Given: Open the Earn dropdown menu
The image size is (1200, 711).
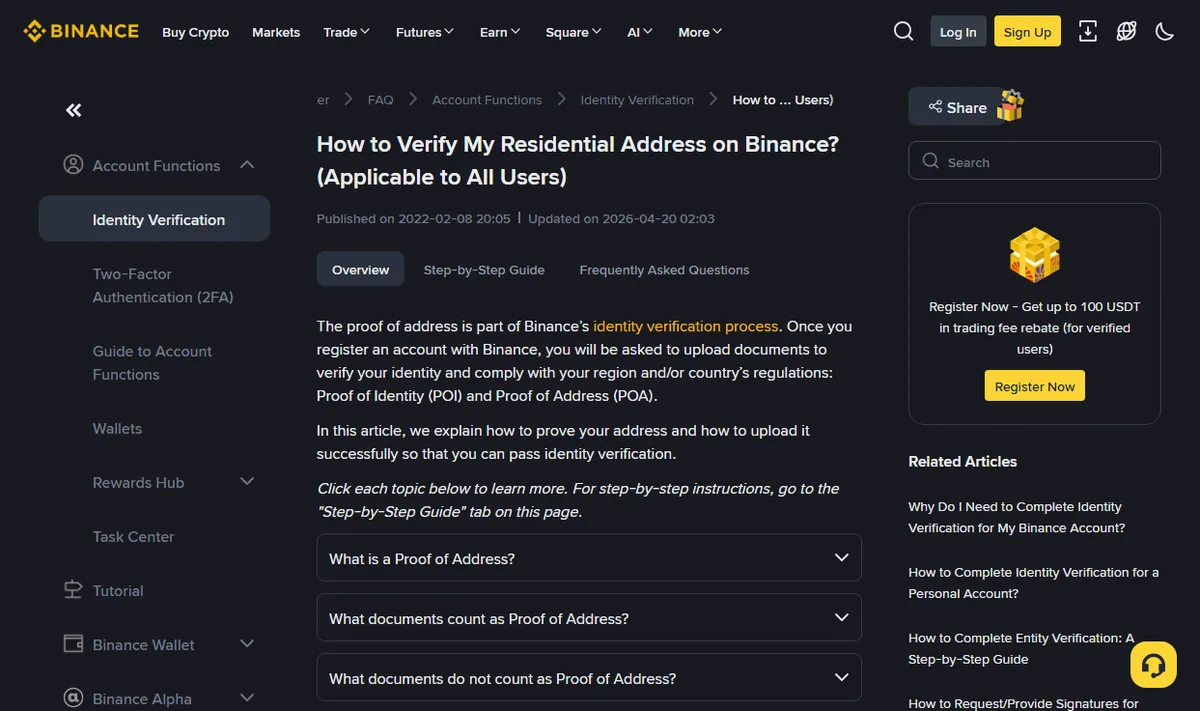Looking at the screenshot, I should 500,32.
